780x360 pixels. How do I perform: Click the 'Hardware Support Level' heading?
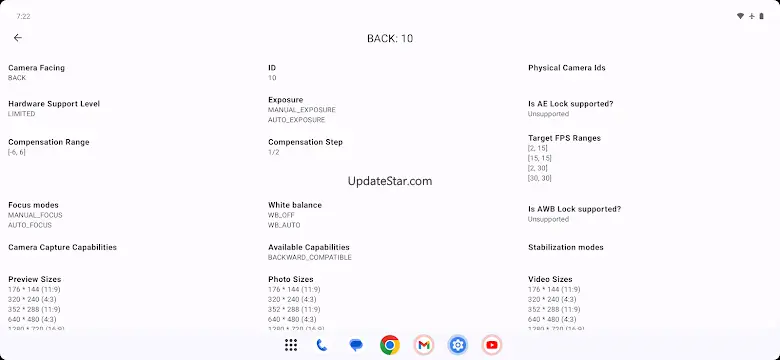tap(54, 104)
